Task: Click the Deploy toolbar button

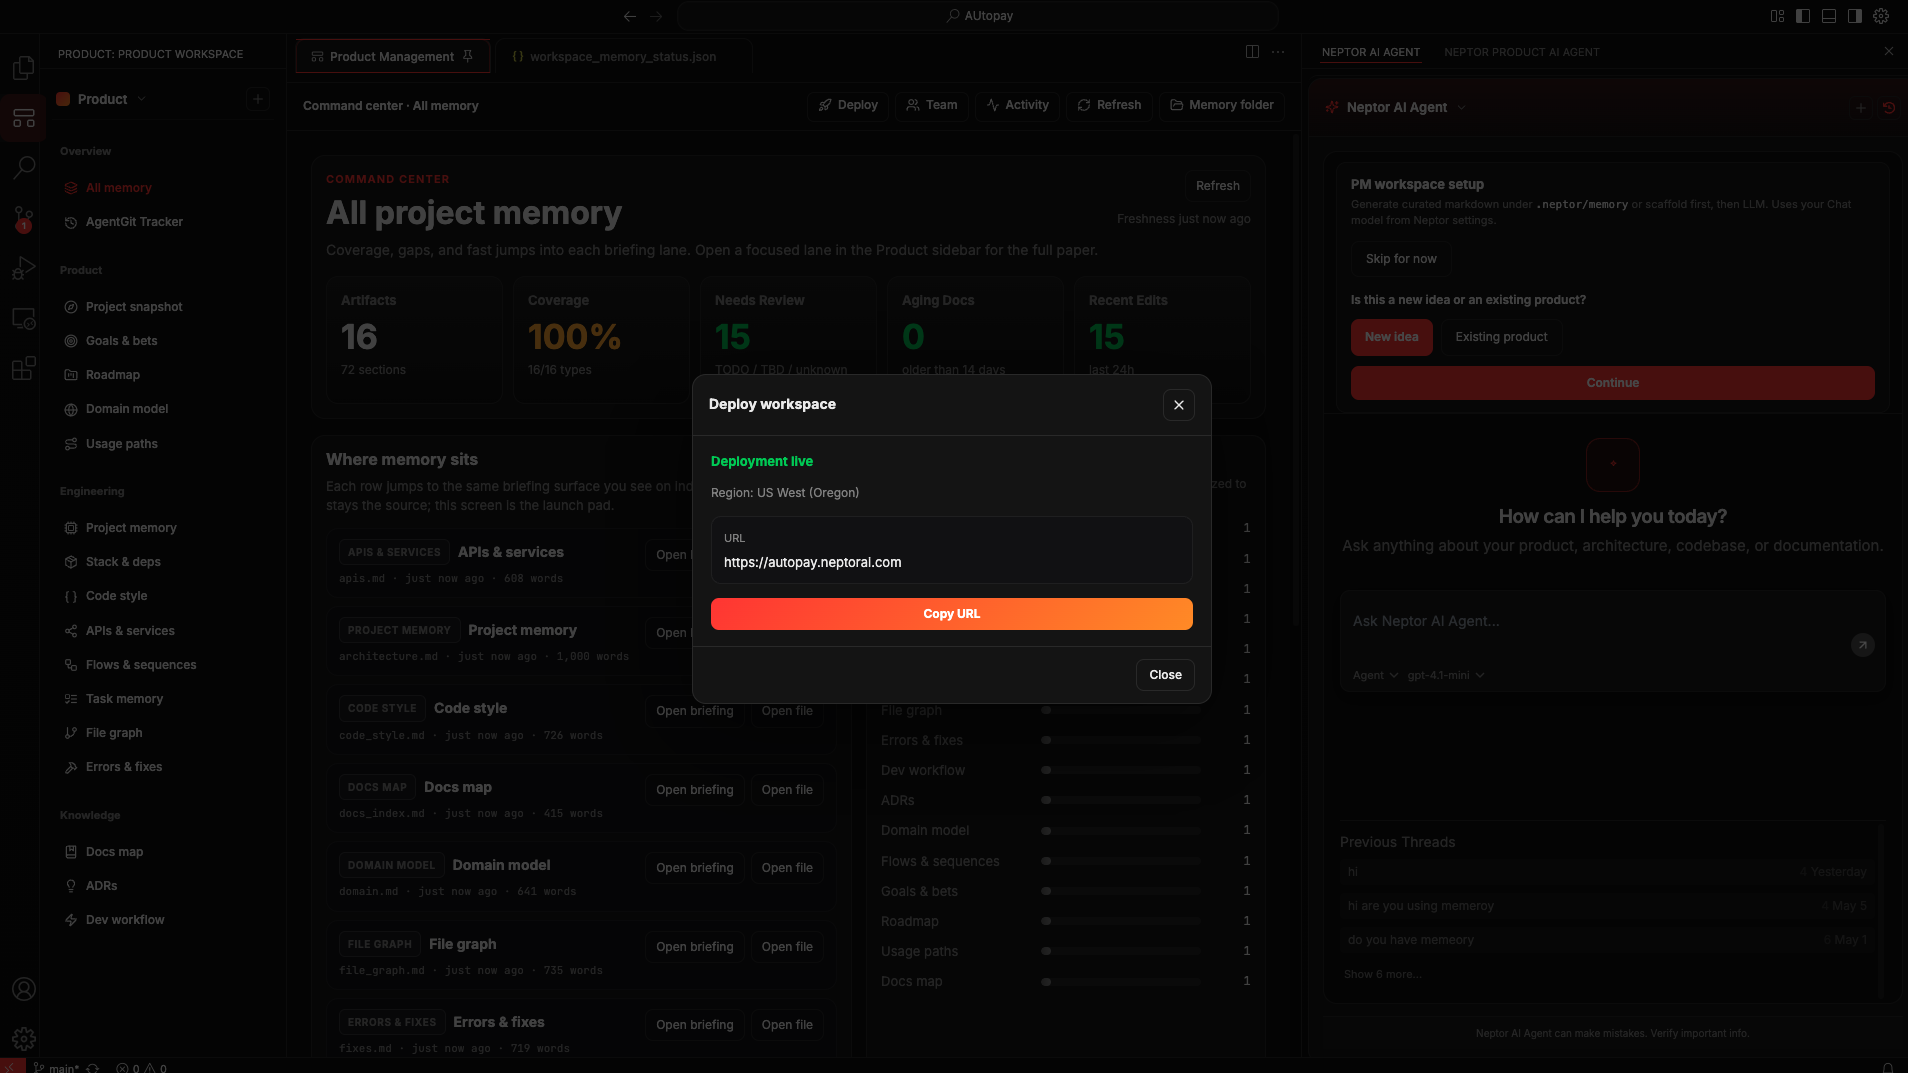Action: pyautogui.click(x=848, y=105)
